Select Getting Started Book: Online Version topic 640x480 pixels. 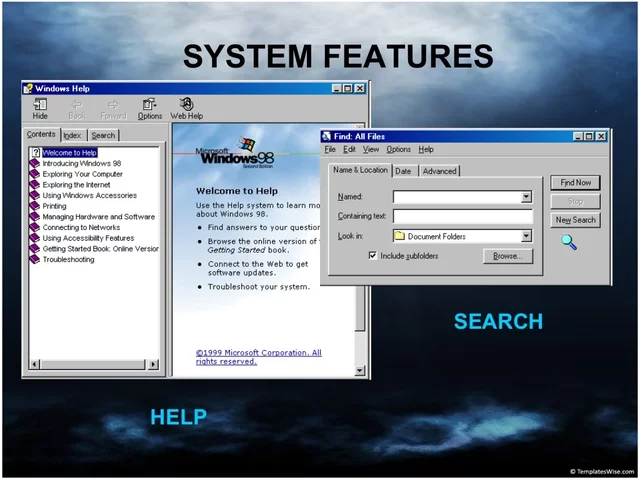click(x=100, y=248)
